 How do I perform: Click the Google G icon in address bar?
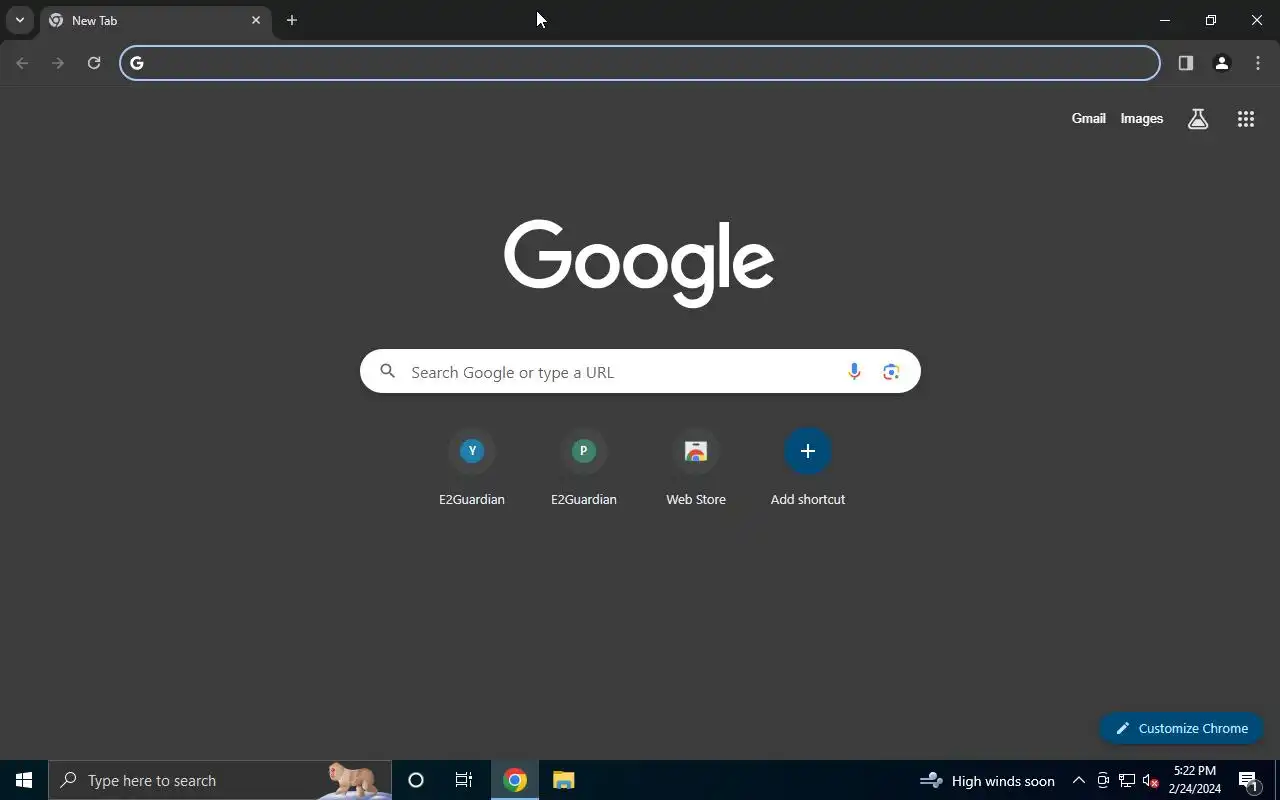(x=137, y=63)
